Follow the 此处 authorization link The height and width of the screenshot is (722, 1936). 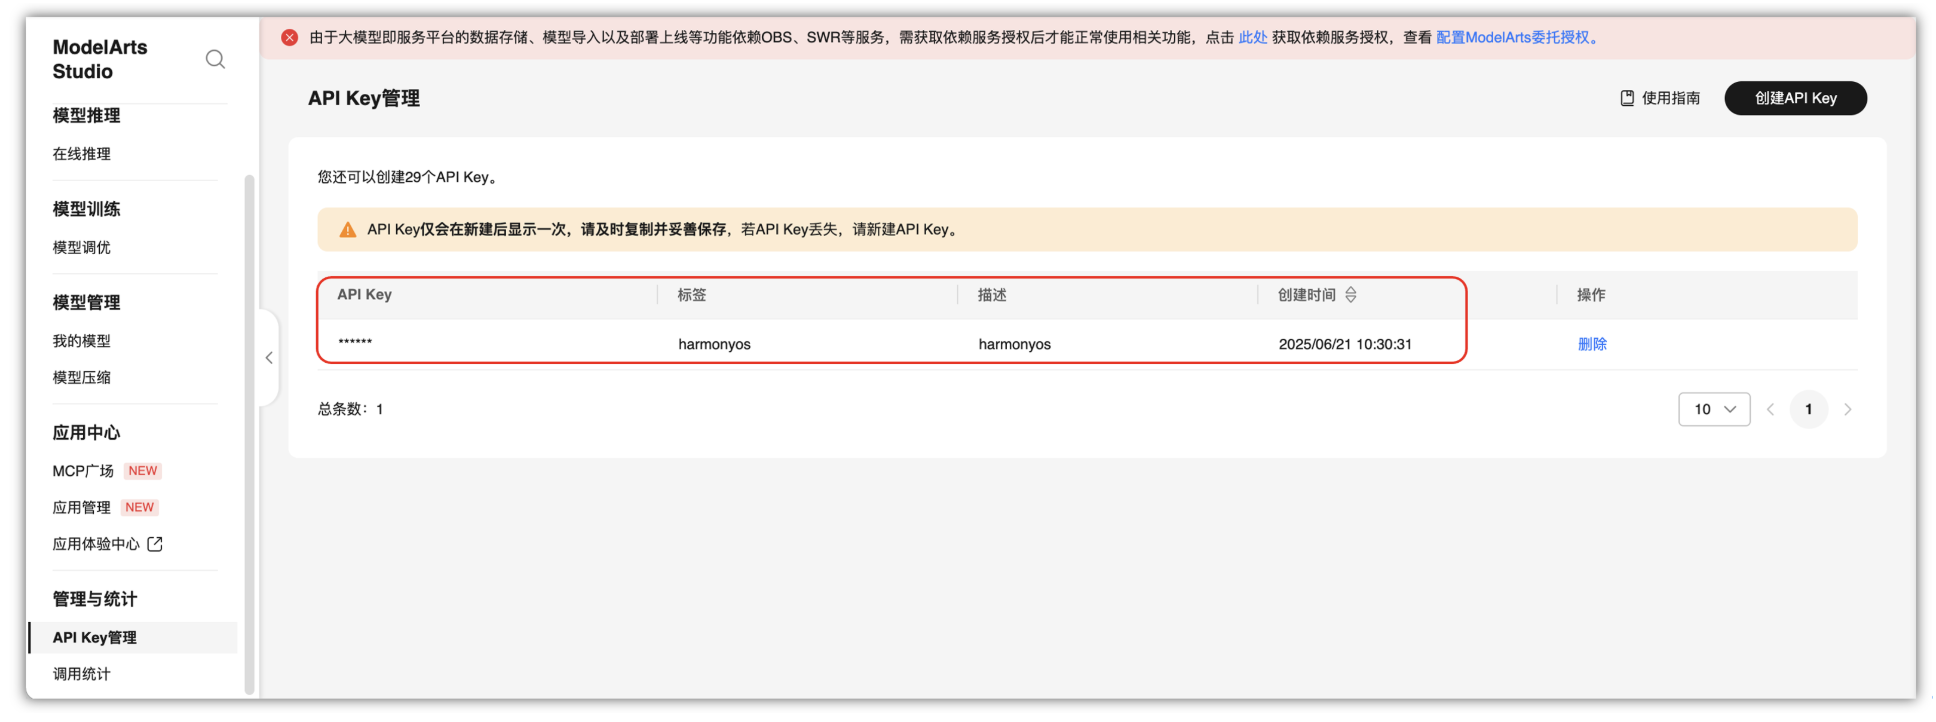(x=1252, y=37)
